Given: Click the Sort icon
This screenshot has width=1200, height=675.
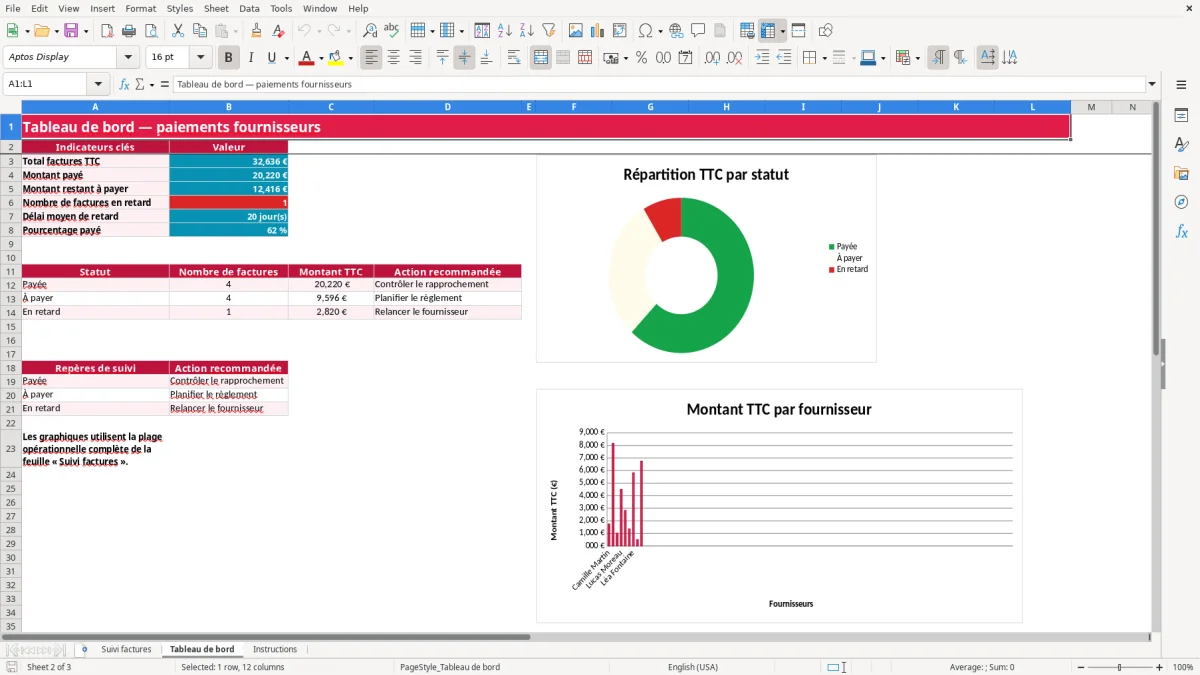Looking at the screenshot, I should coord(482,31).
